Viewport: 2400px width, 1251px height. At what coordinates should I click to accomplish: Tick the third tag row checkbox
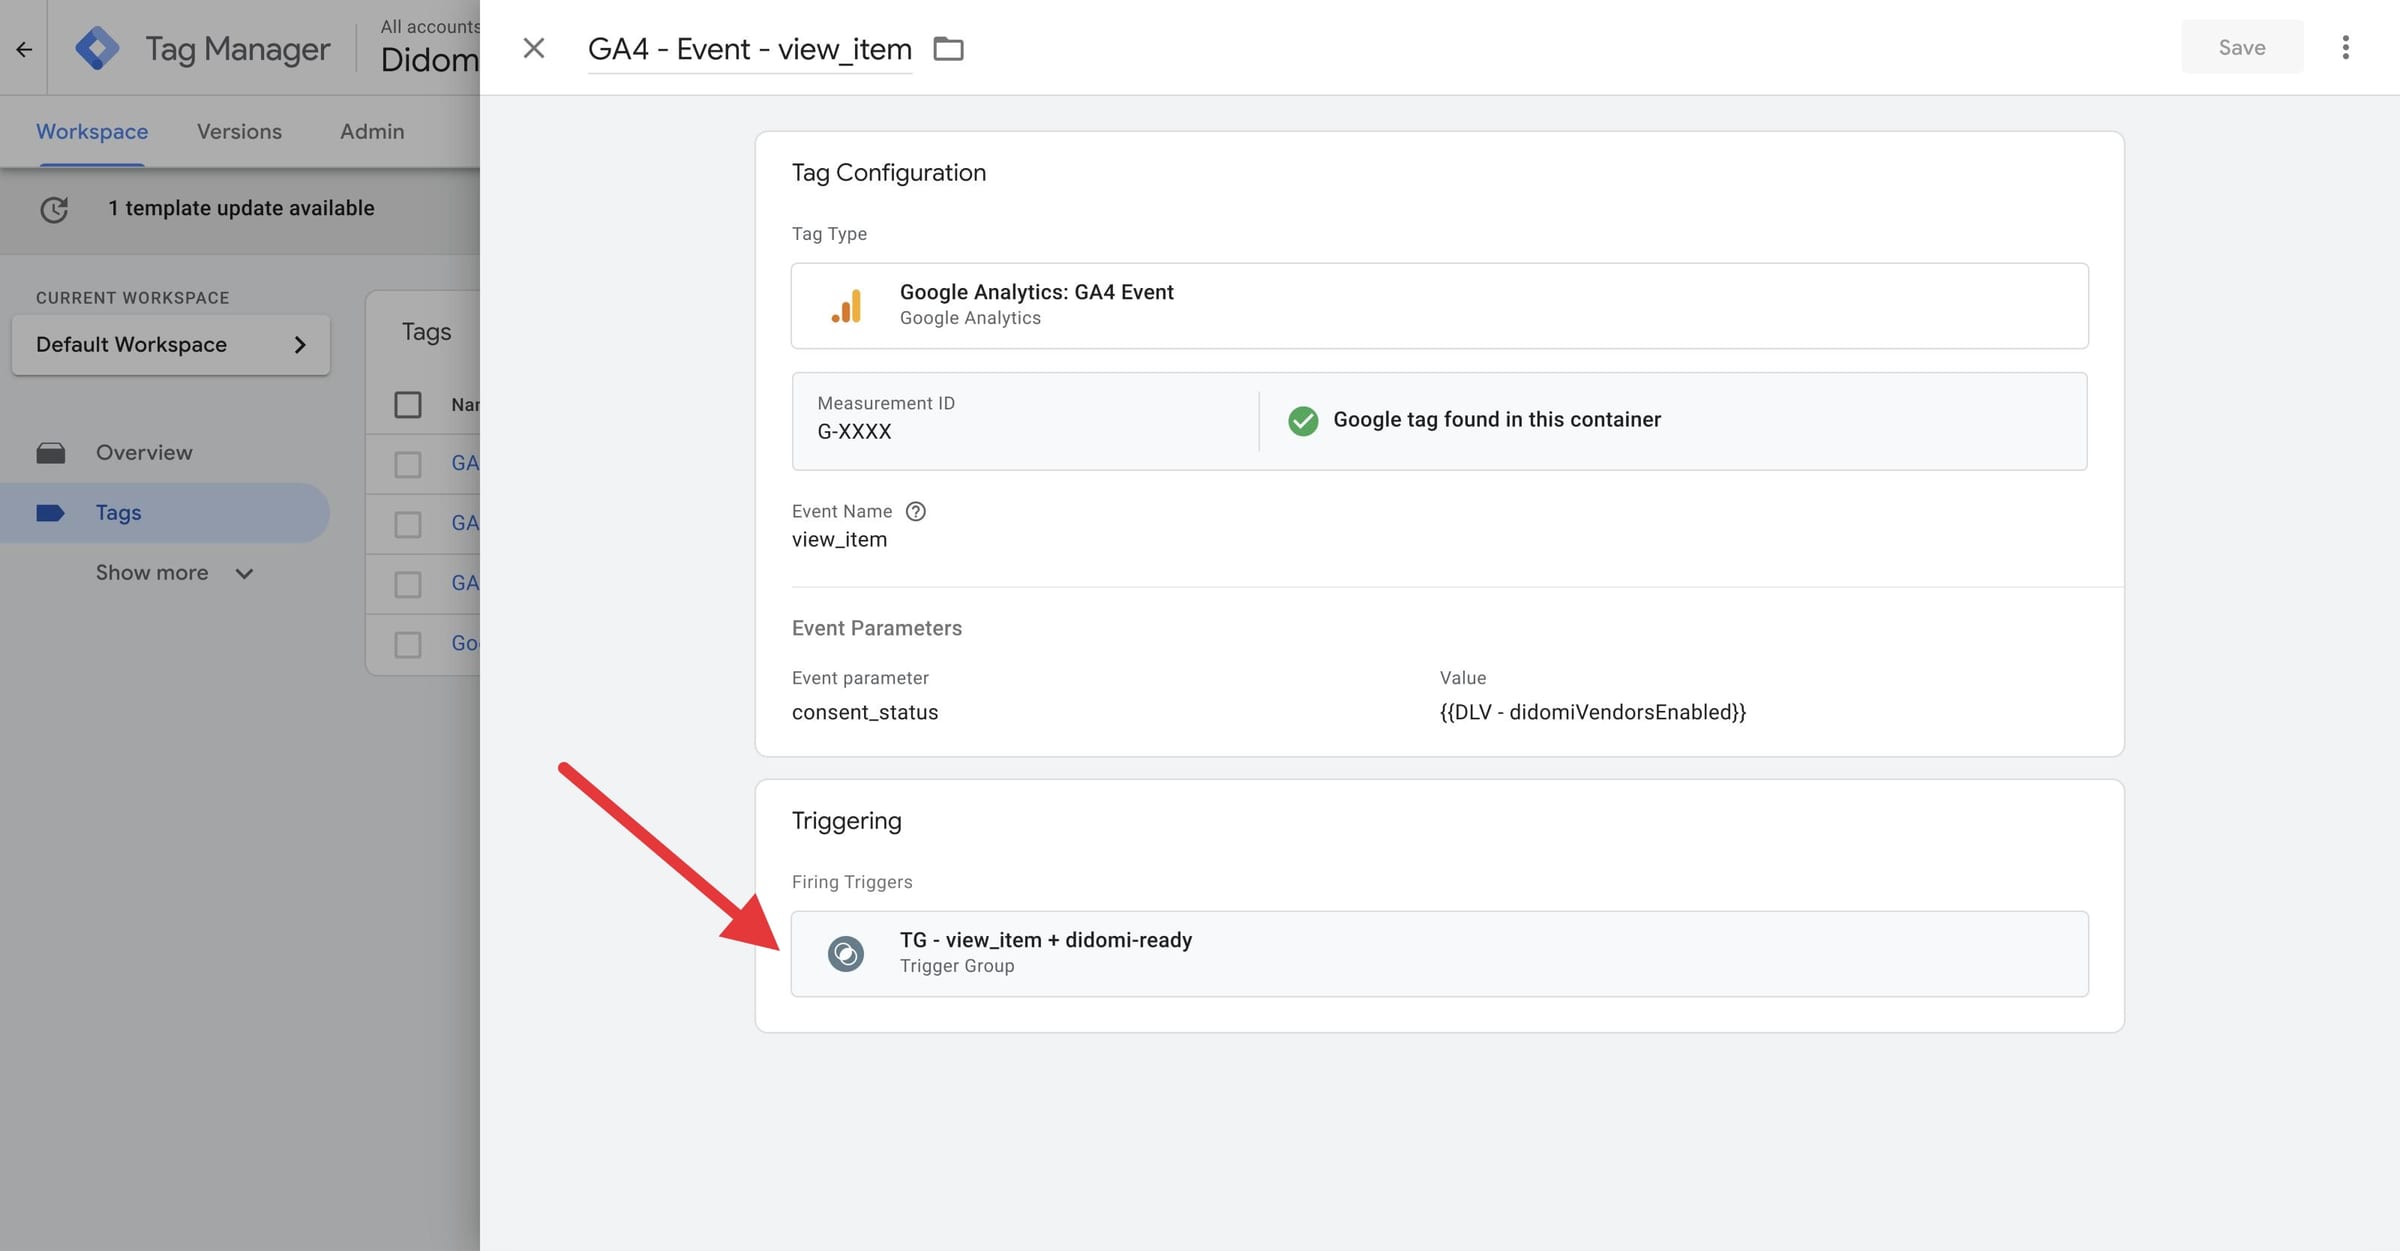click(408, 585)
